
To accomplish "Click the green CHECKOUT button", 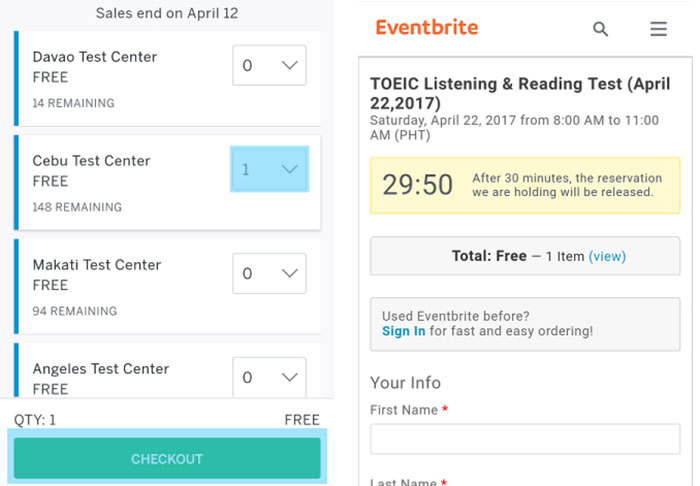I will click(x=167, y=458).
